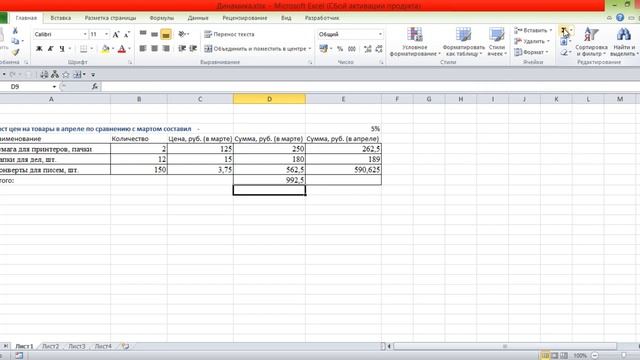This screenshot has height=360, width=640.
Task: Open the Разметка страницы tab
Action: [110, 18]
